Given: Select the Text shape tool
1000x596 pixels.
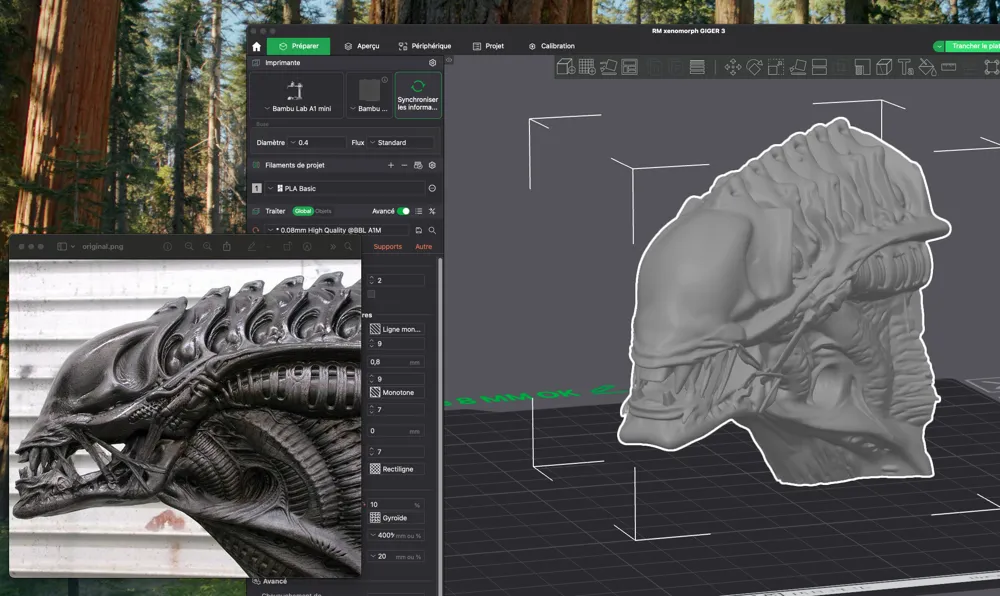Looking at the screenshot, I should click(x=906, y=67).
